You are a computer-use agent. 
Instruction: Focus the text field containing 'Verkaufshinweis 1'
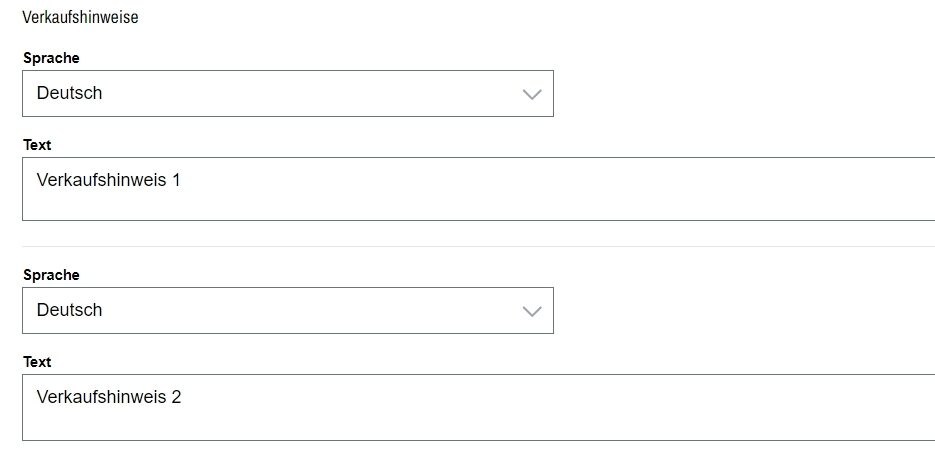478,188
